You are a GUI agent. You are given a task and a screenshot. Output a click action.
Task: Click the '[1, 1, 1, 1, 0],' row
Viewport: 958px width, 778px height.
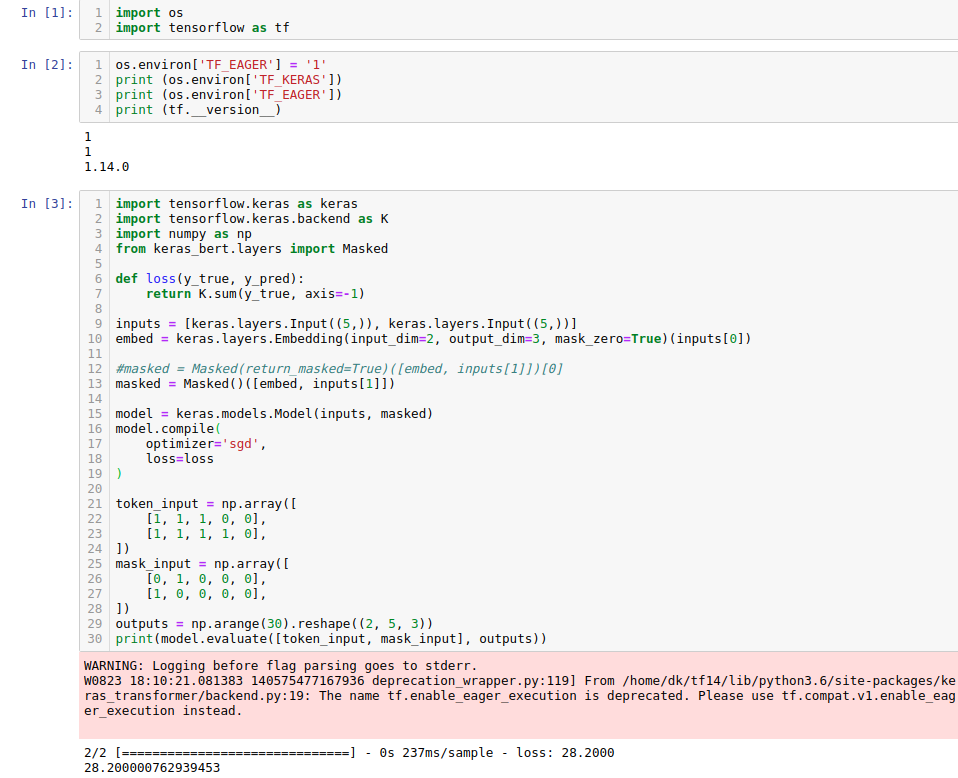(x=206, y=534)
